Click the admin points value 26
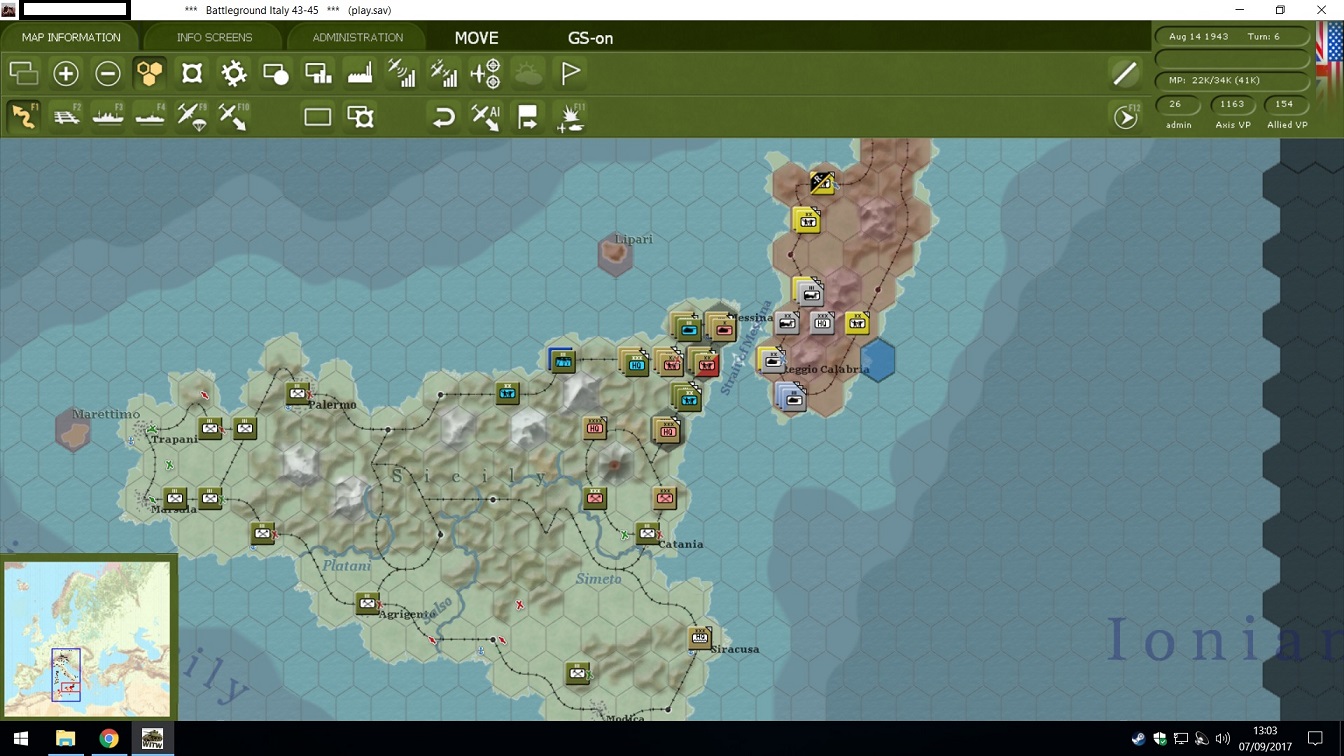 1176,104
